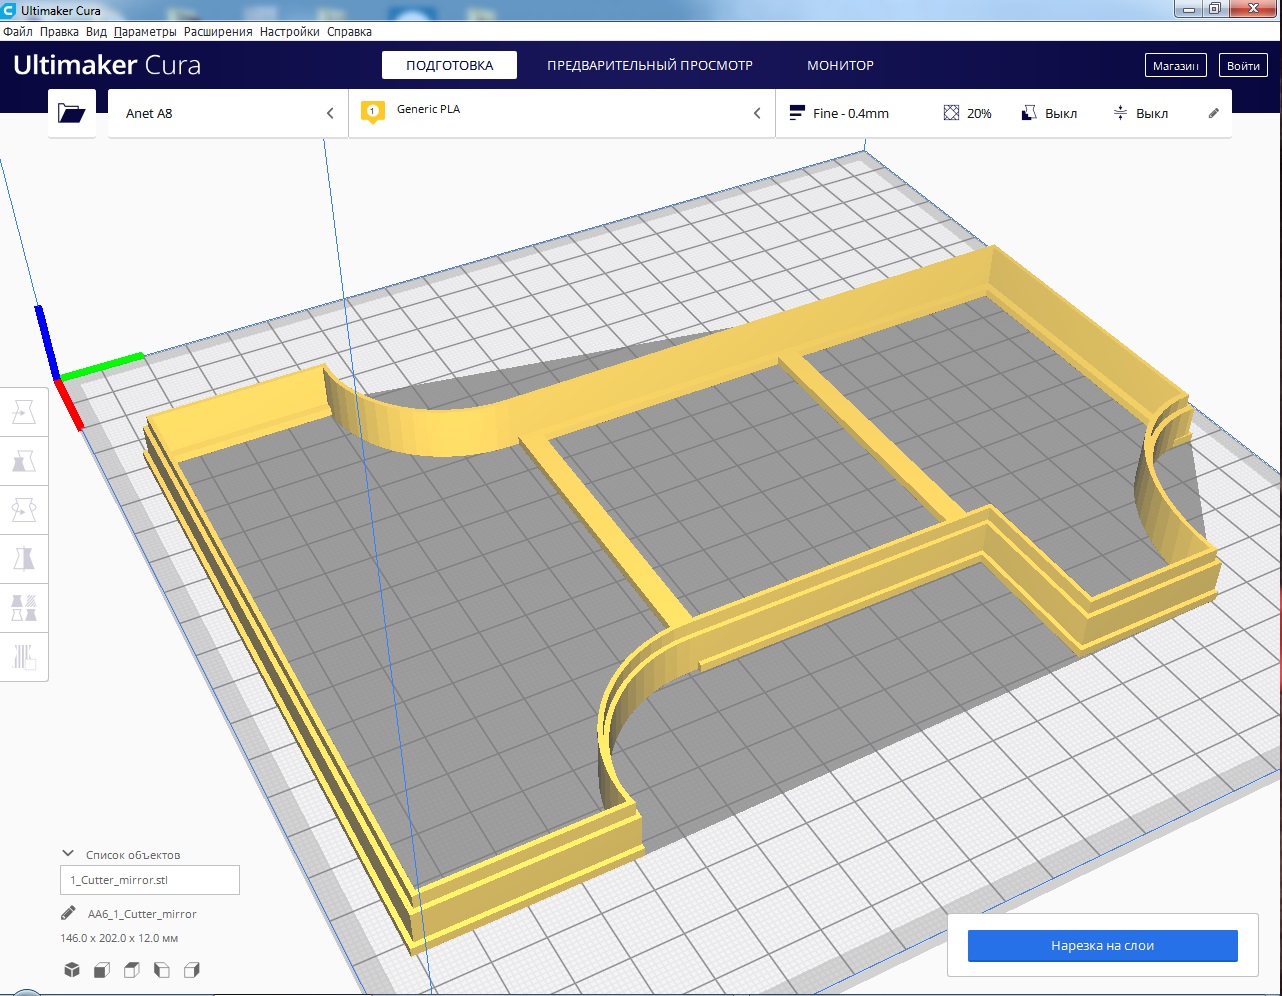Collapse the Список объектов object list

(68, 854)
